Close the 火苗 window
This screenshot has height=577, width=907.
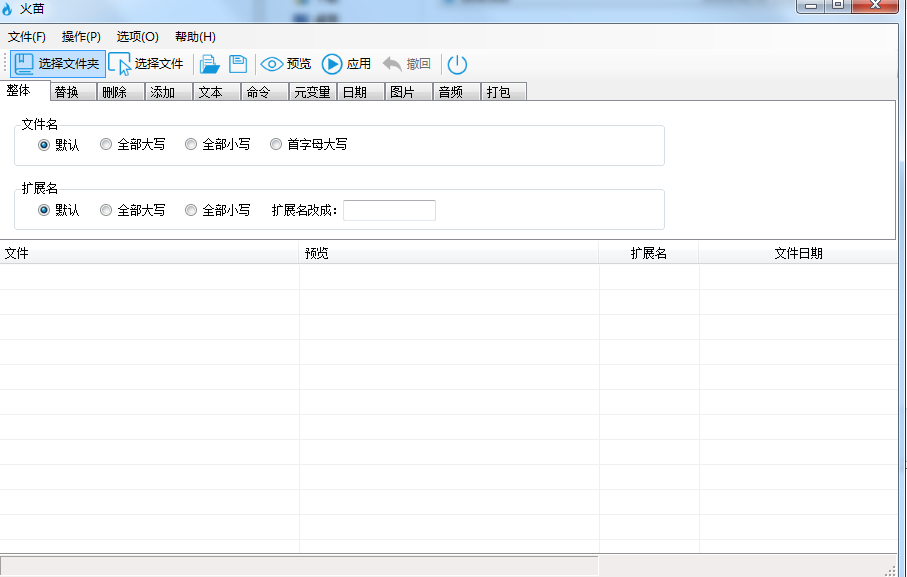(x=875, y=6)
